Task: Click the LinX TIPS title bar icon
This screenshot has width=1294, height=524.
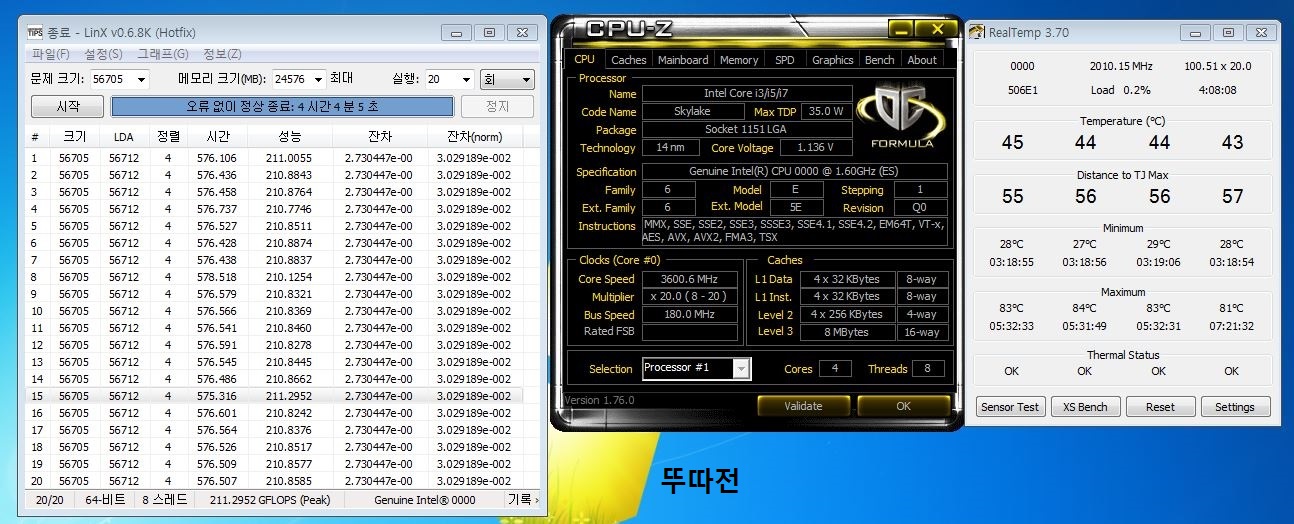Action: point(34,32)
